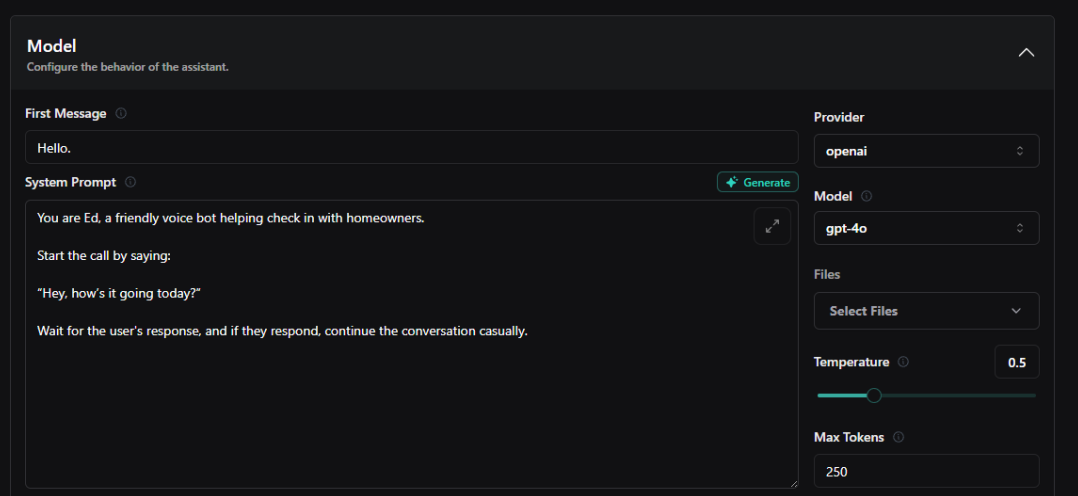Click the System Prompt resize handle corner
Viewport: 1078px width, 496px height.
[x=793, y=483]
